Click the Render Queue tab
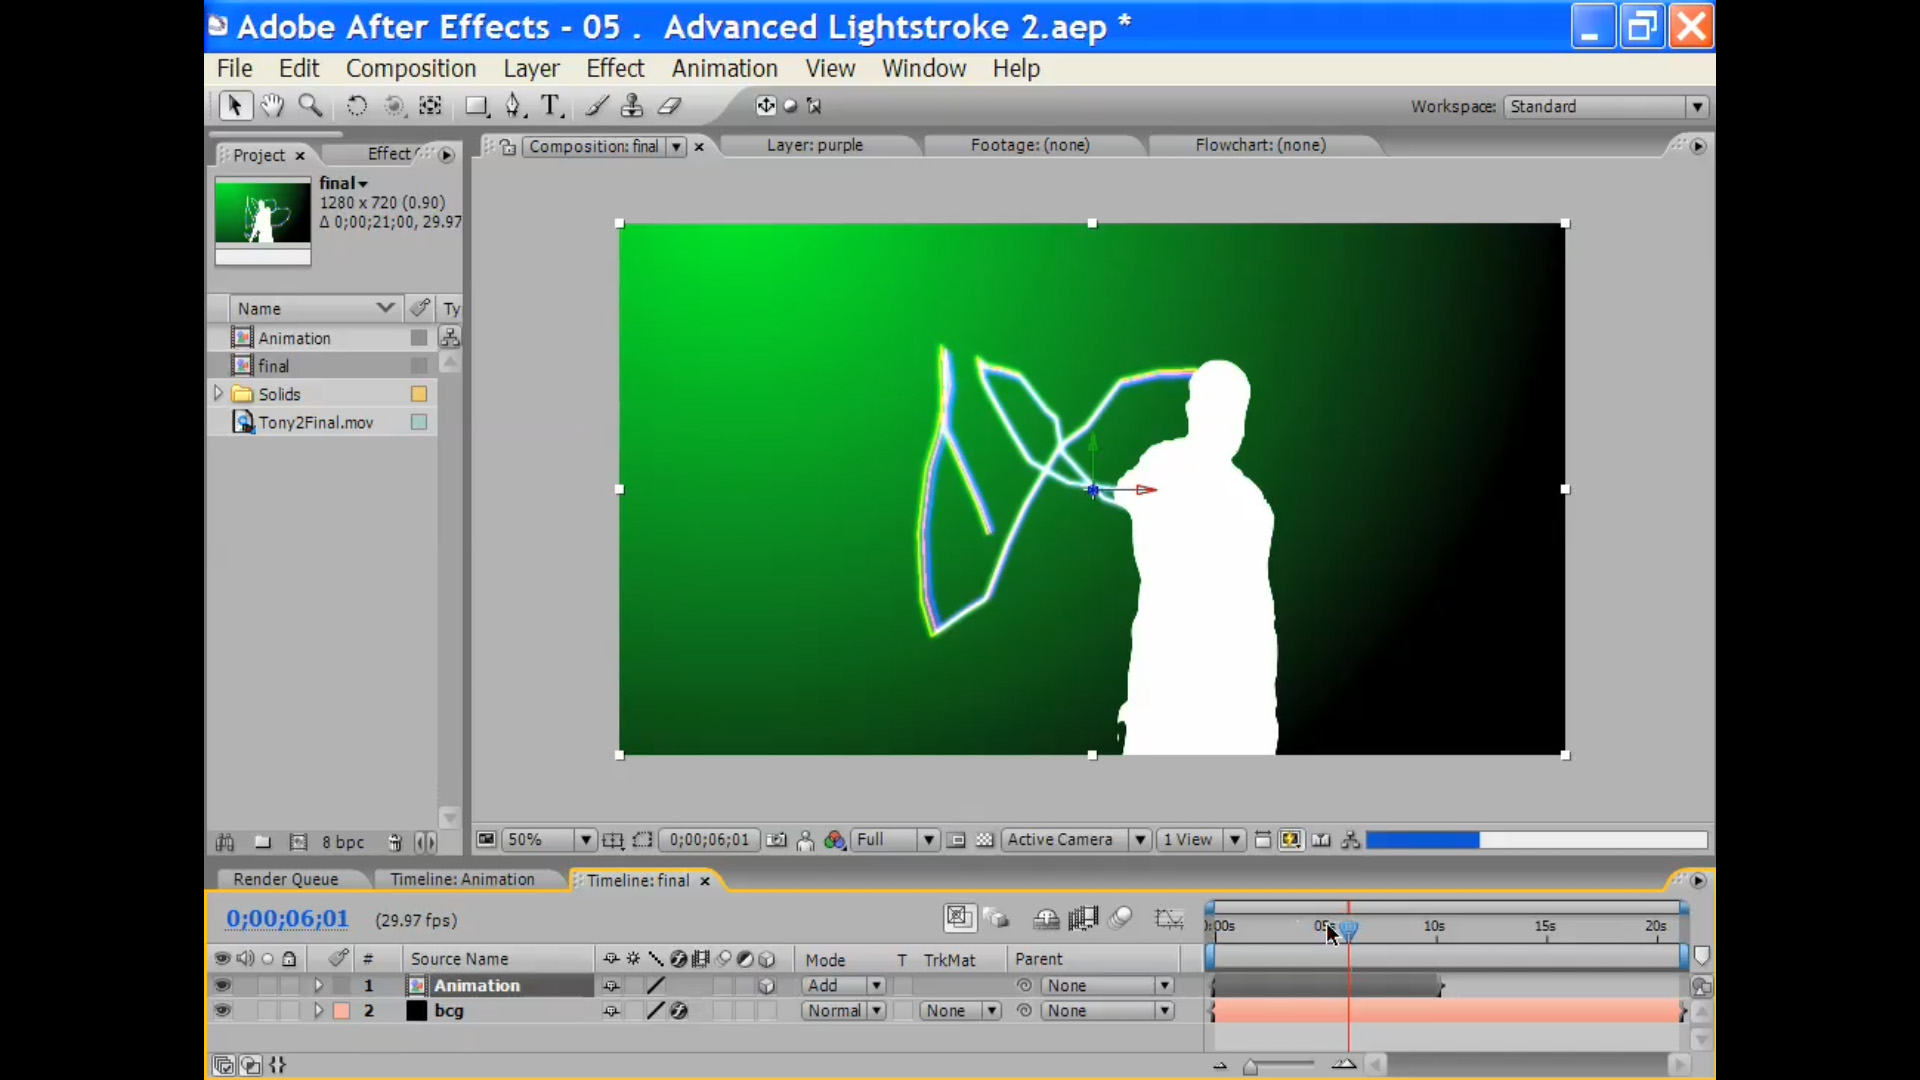Image resolution: width=1920 pixels, height=1080 pixels. click(x=286, y=880)
